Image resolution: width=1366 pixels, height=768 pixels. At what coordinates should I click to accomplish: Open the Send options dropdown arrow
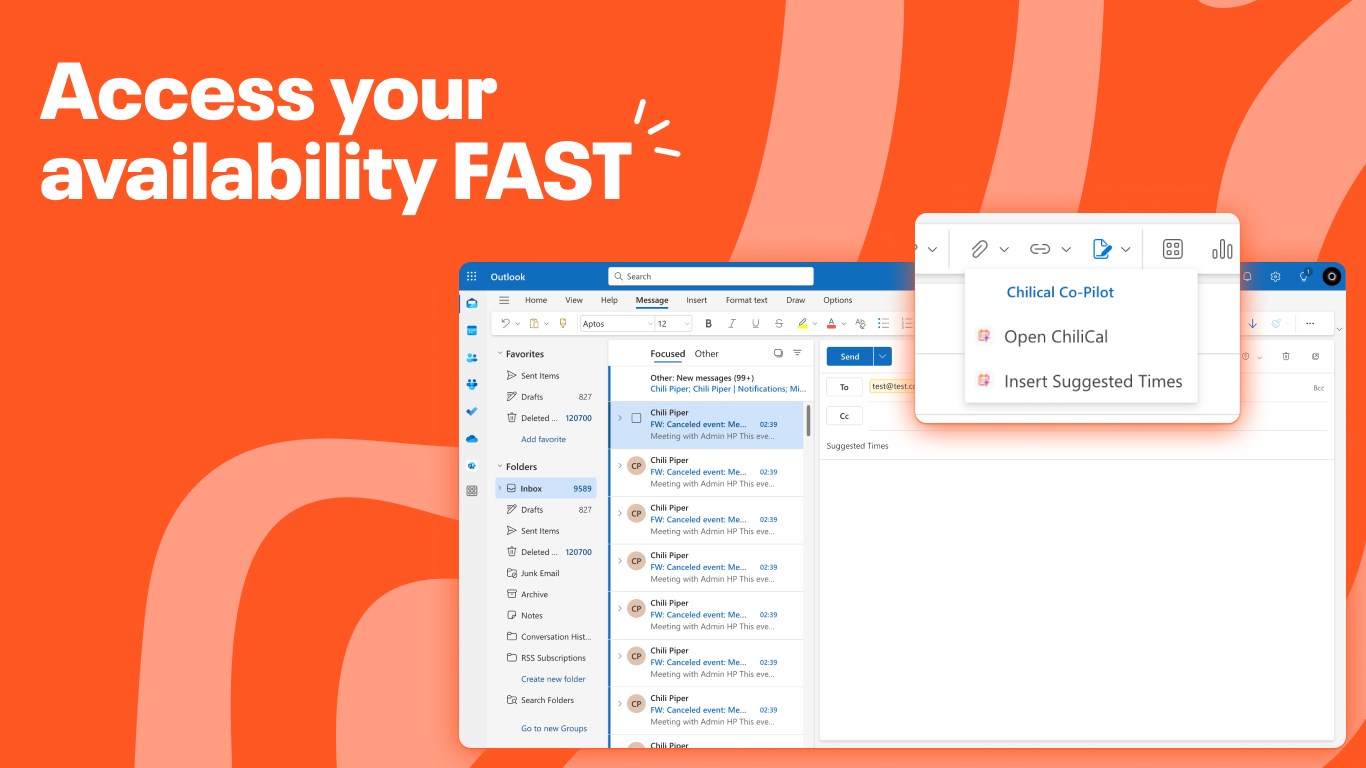[x=882, y=356]
